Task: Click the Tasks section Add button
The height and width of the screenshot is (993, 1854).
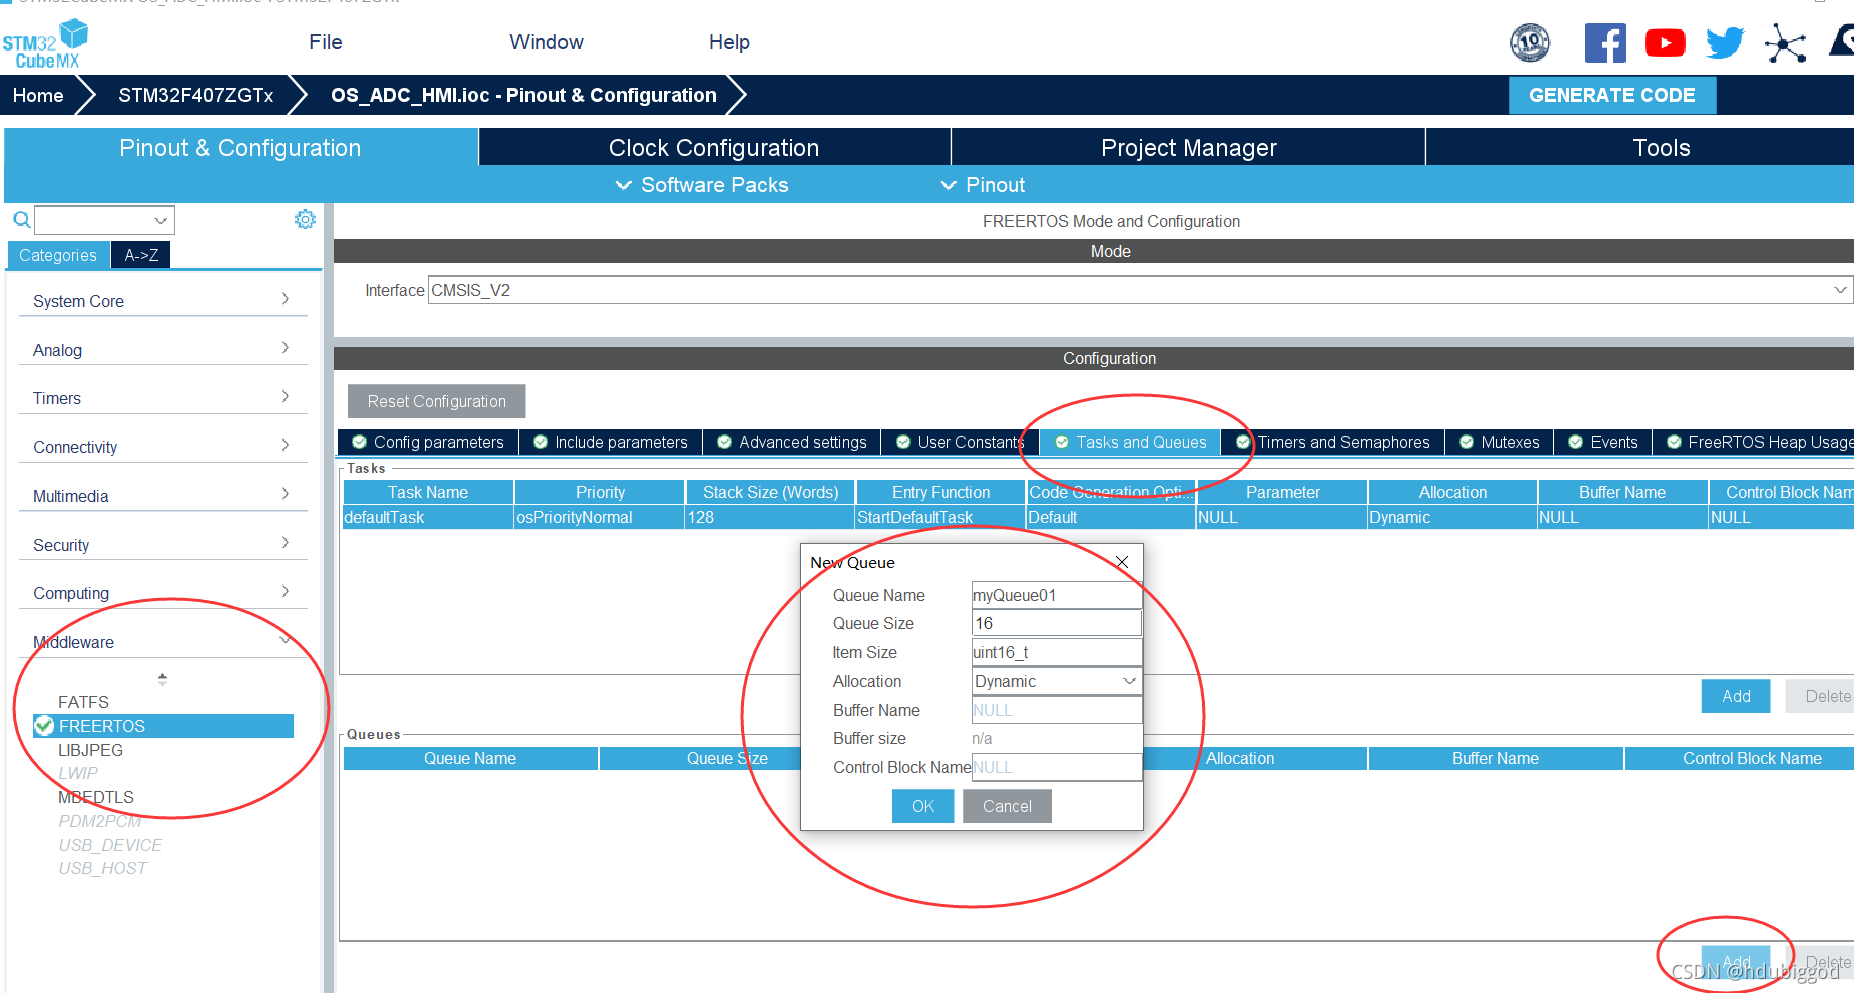Action: (x=1736, y=696)
